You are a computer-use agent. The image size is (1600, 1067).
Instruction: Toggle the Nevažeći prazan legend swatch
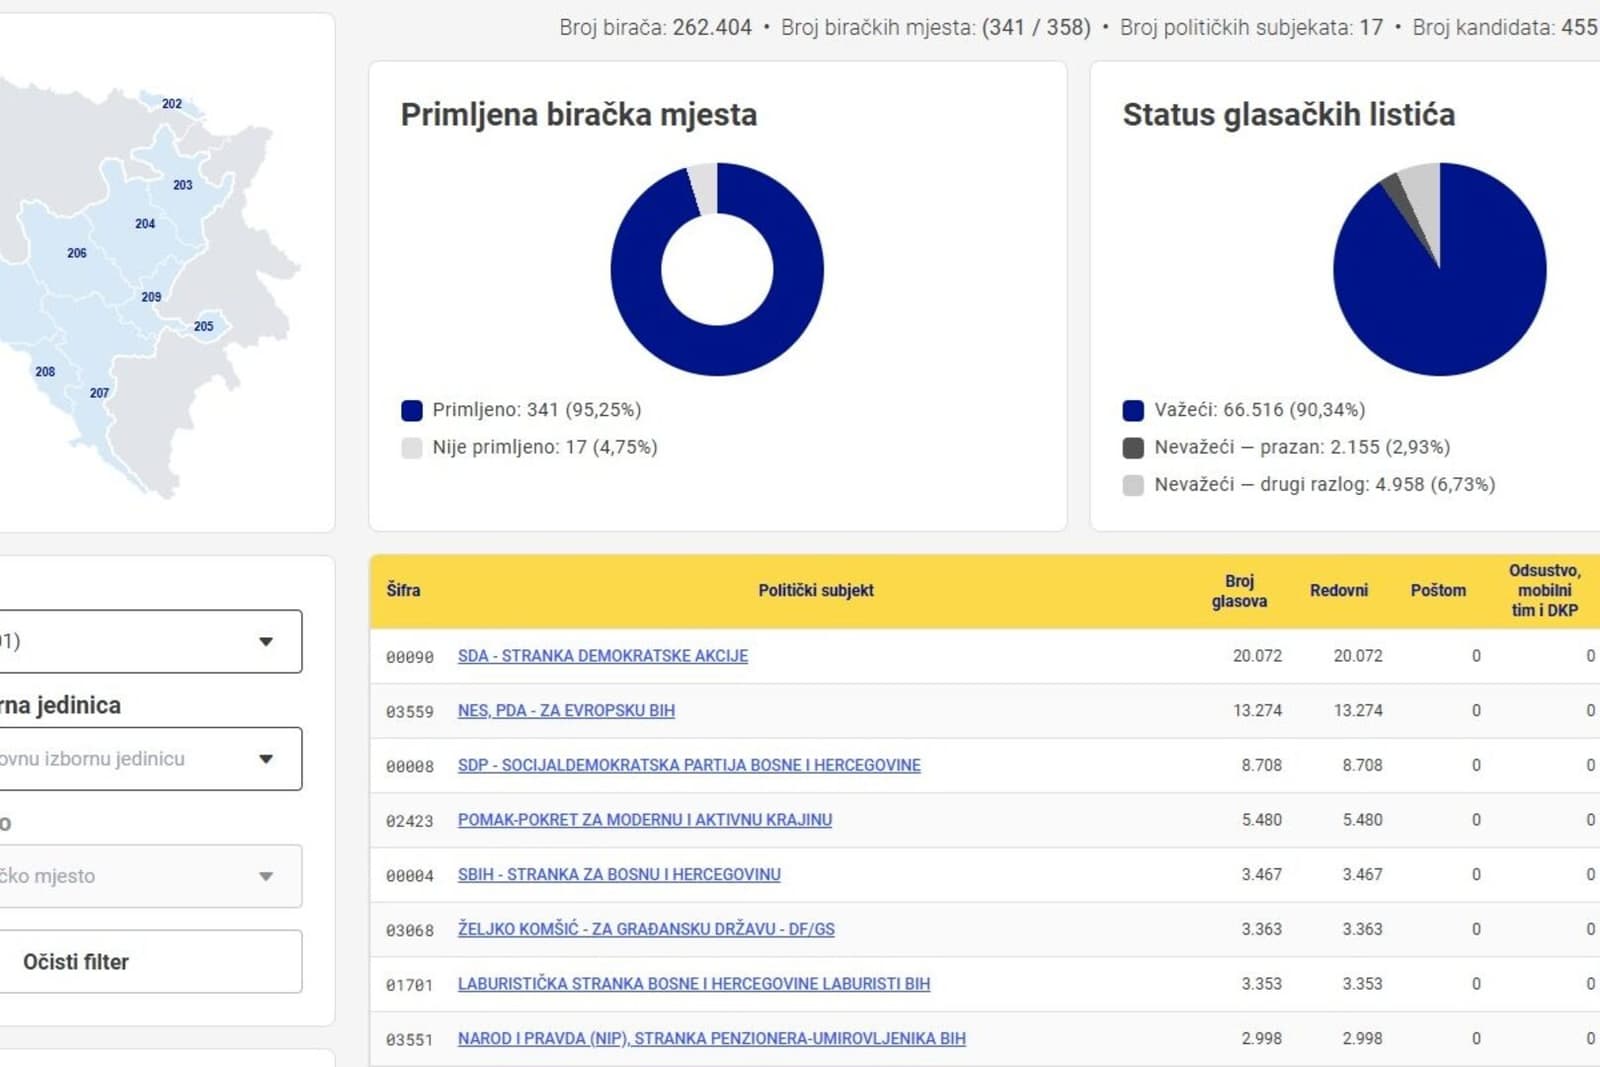pyautogui.click(x=1133, y=447)
